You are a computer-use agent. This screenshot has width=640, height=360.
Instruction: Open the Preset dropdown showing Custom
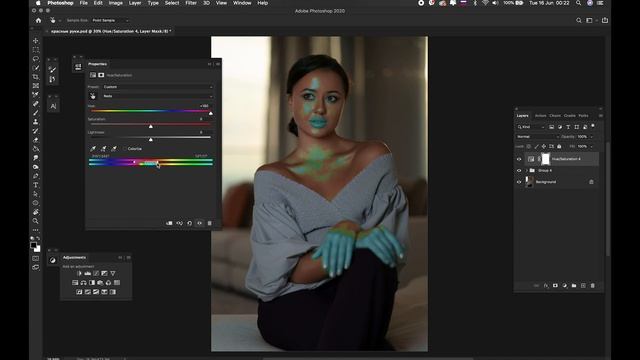pos(158,87)
